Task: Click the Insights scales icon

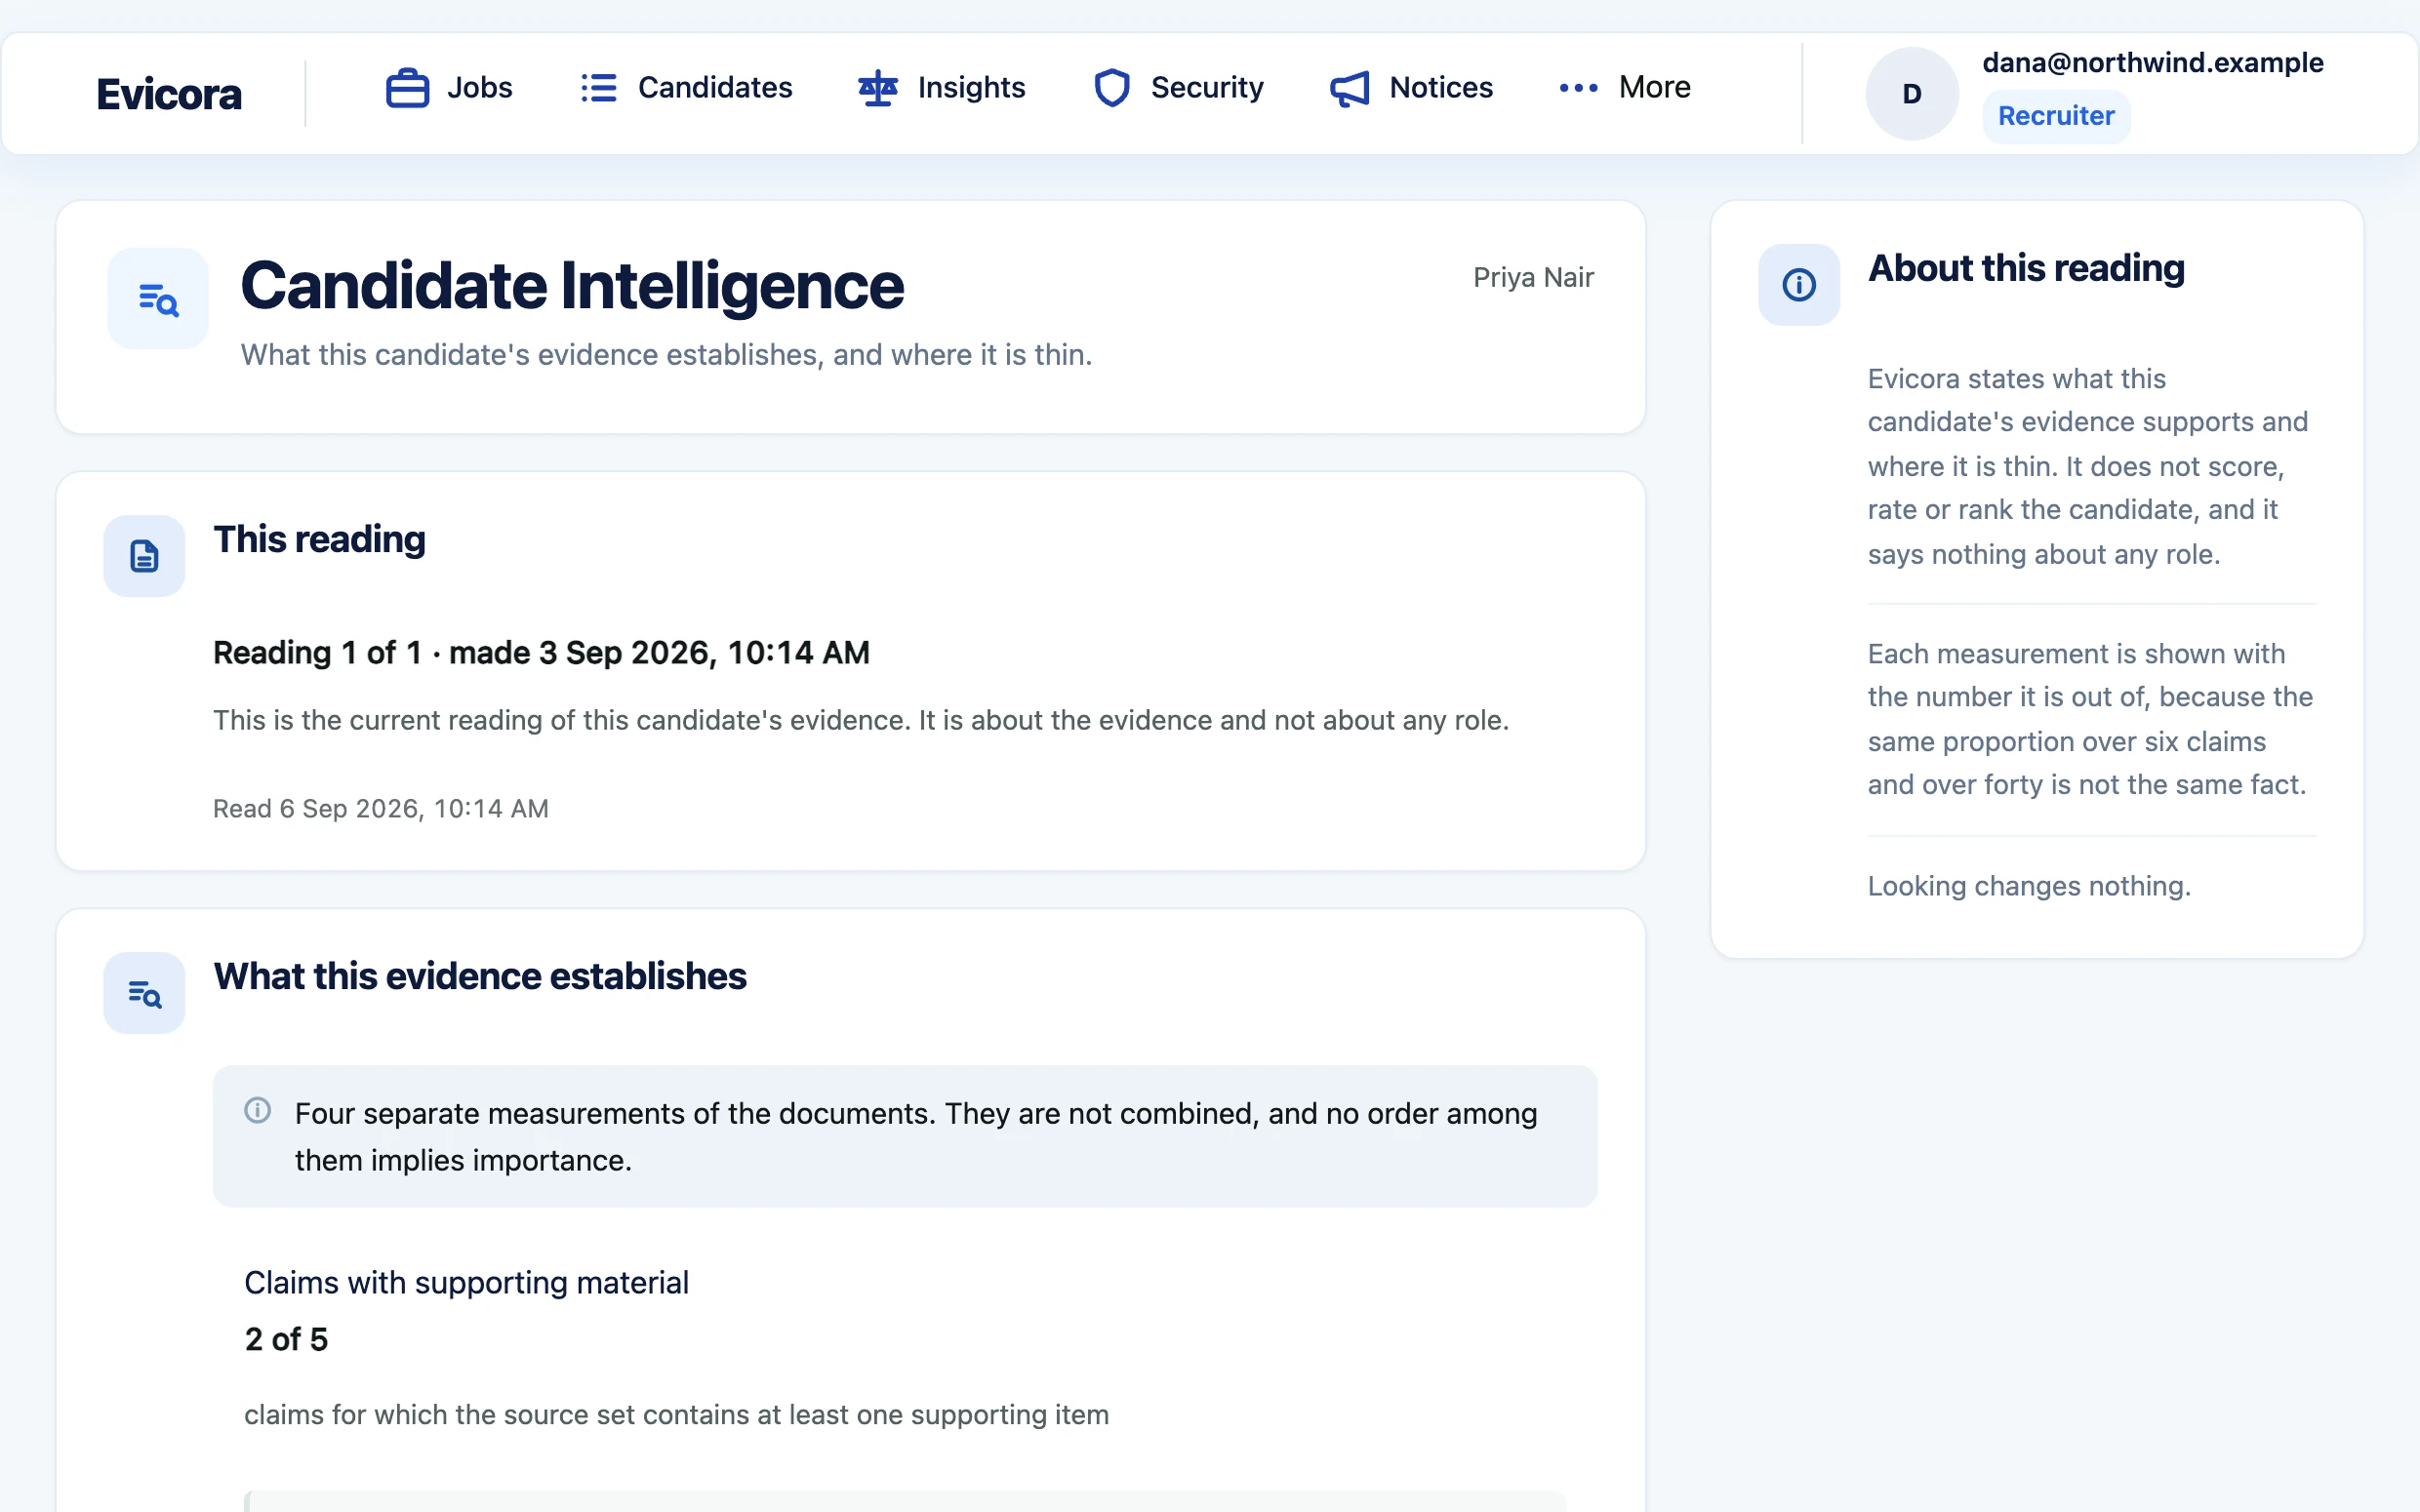Action: (x=877, y=88)
